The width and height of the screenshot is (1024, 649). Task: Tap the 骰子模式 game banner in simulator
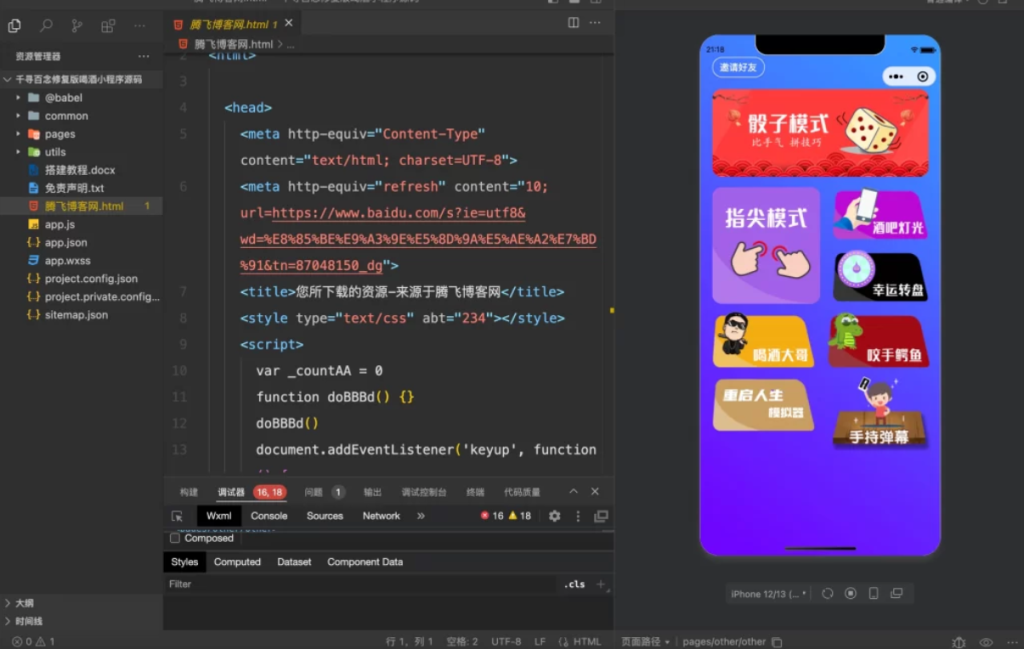click(820, 131)
